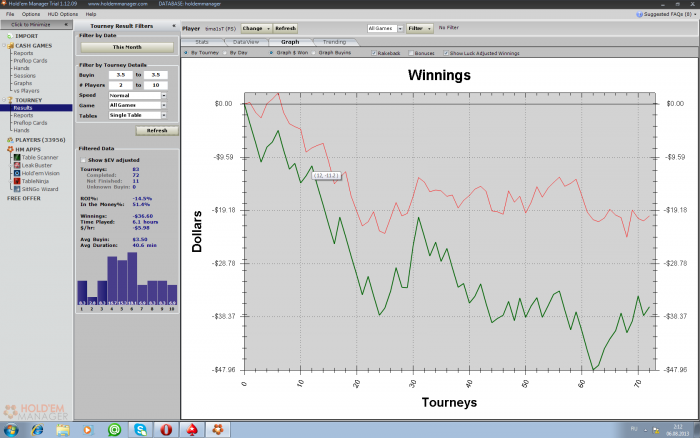Open Skype from the taskbar
This screenshot has height=438, width=700.
coord(141,430)
